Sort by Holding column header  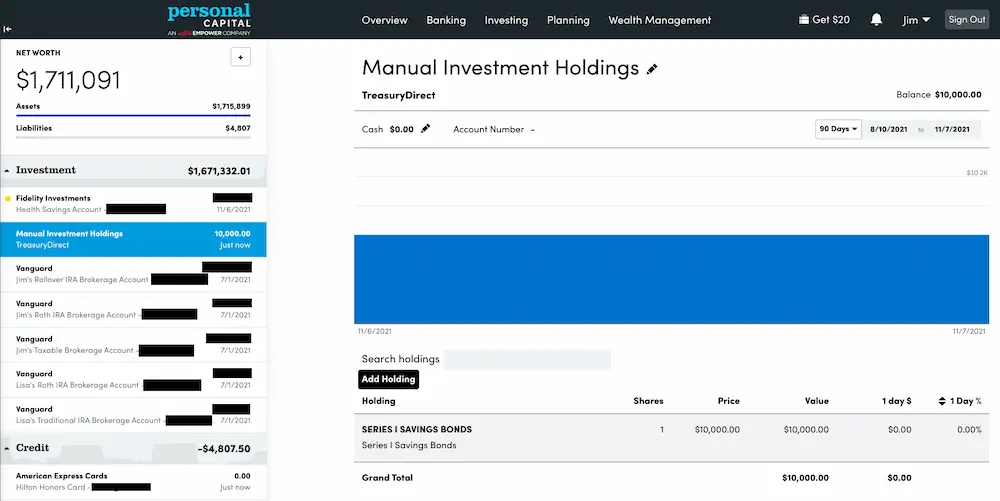pos(378,401)
